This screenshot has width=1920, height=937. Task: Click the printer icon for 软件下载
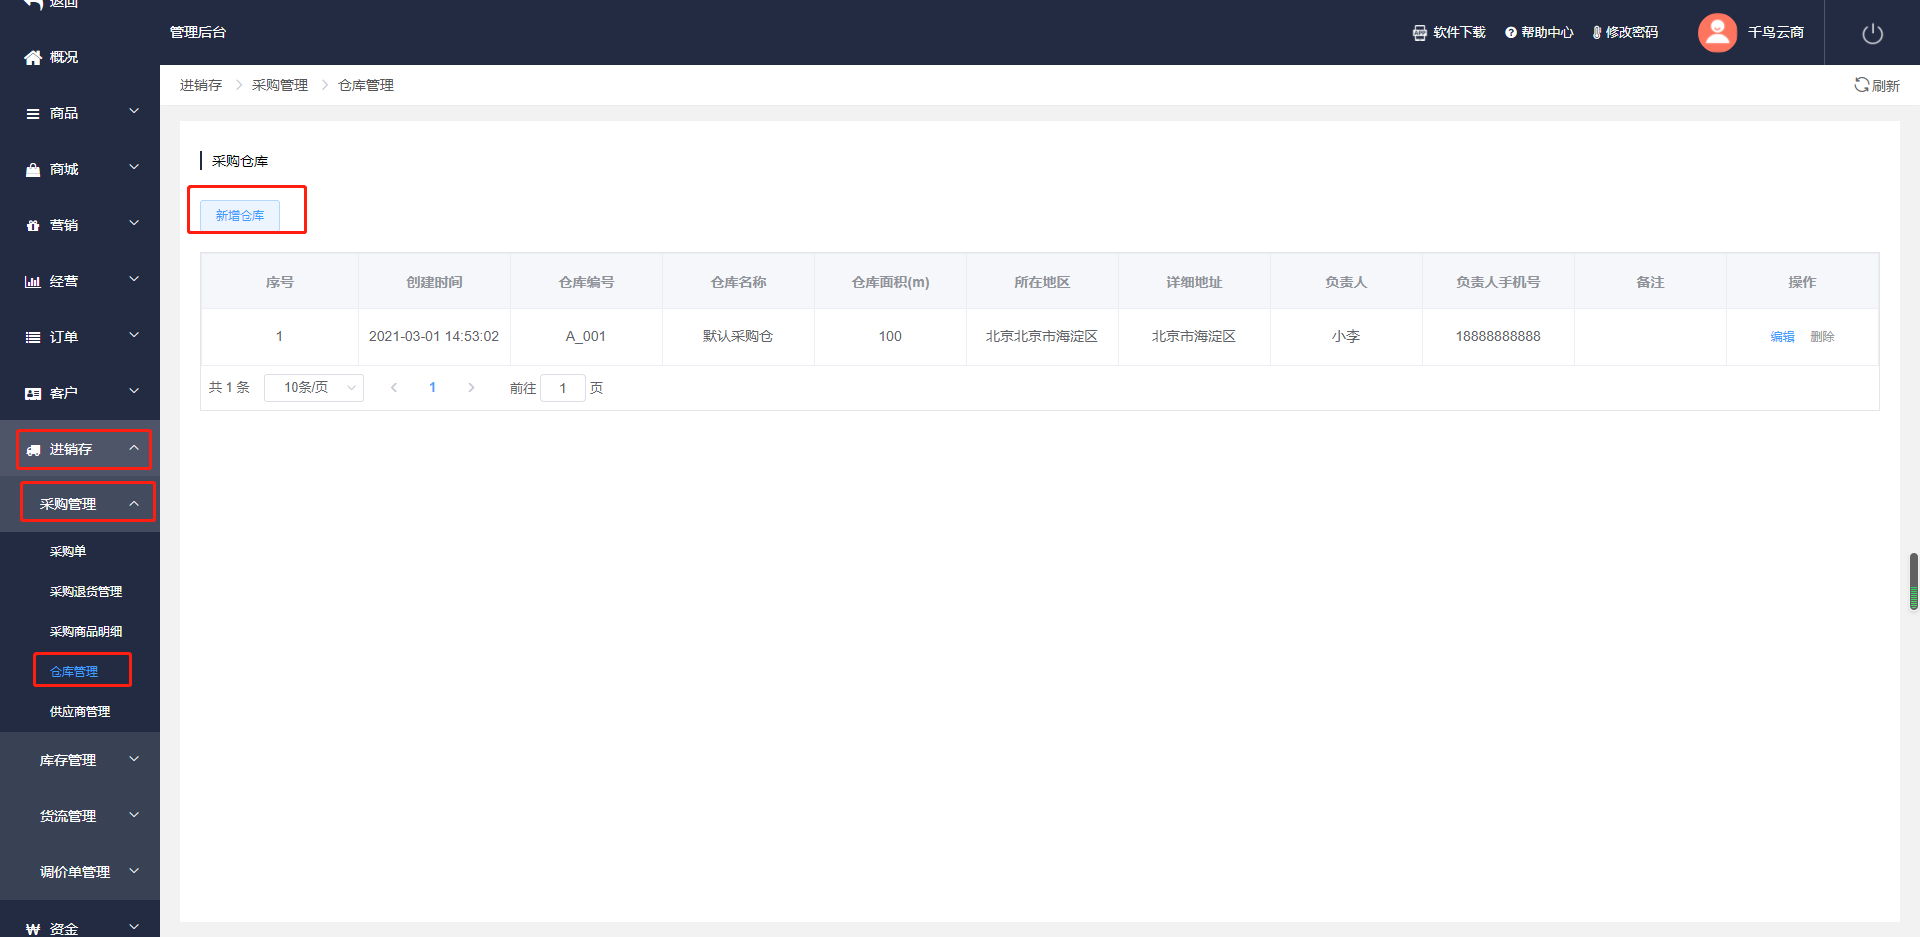point(1420,33)
